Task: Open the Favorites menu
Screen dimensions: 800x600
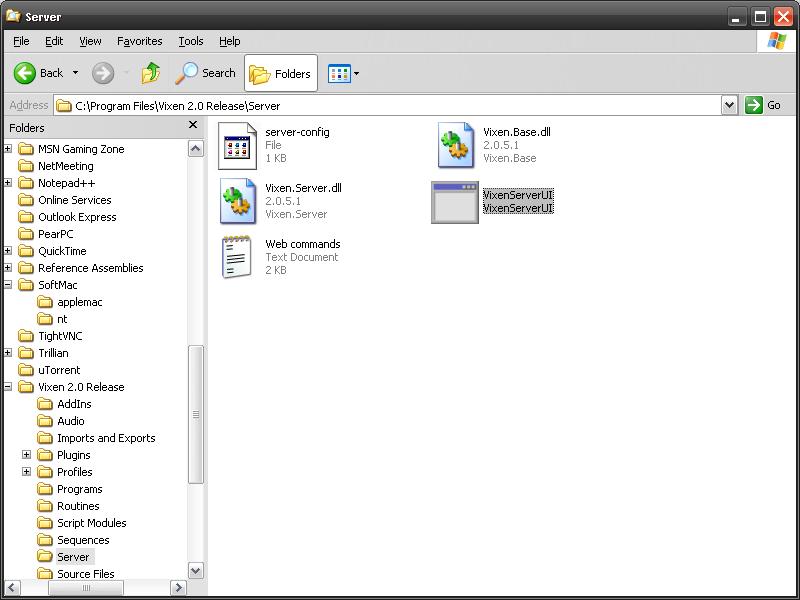Action: (x=140, y=41)
